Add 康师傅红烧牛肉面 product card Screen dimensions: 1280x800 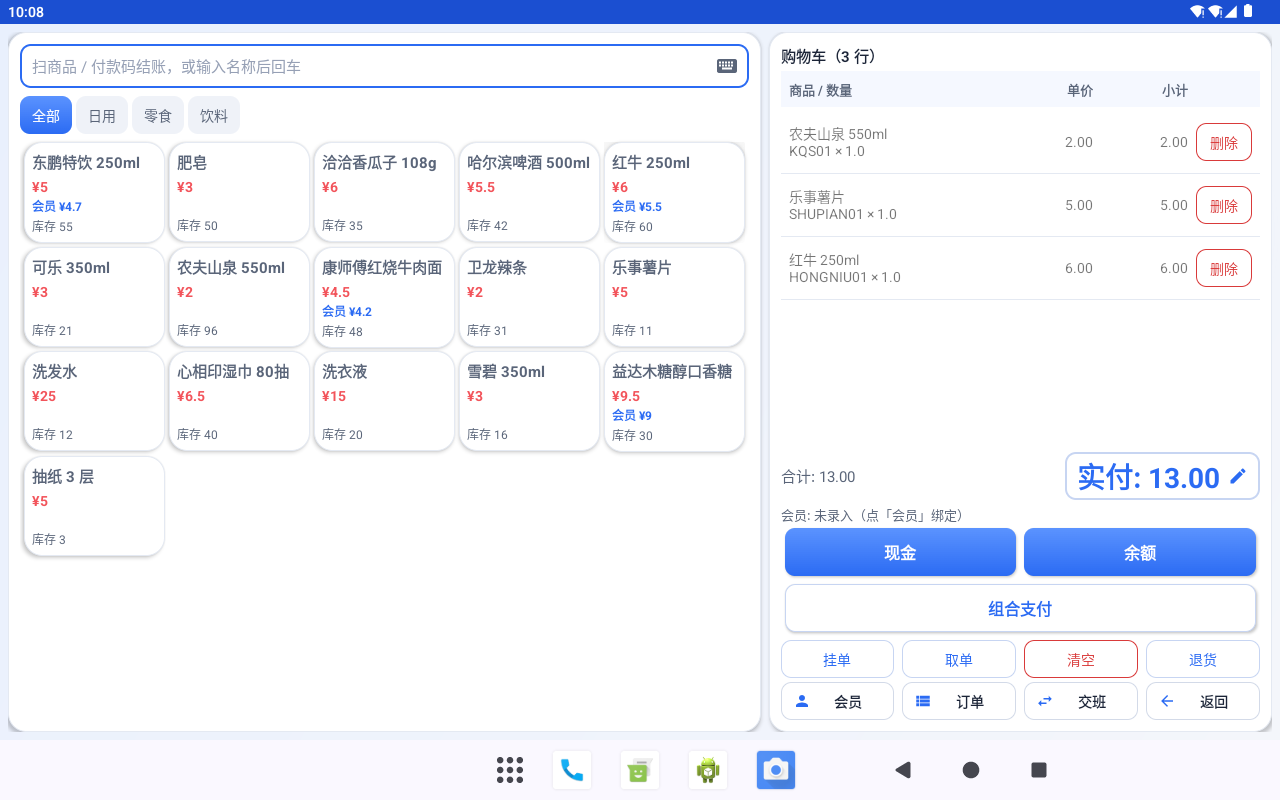[x=384, y=298]
